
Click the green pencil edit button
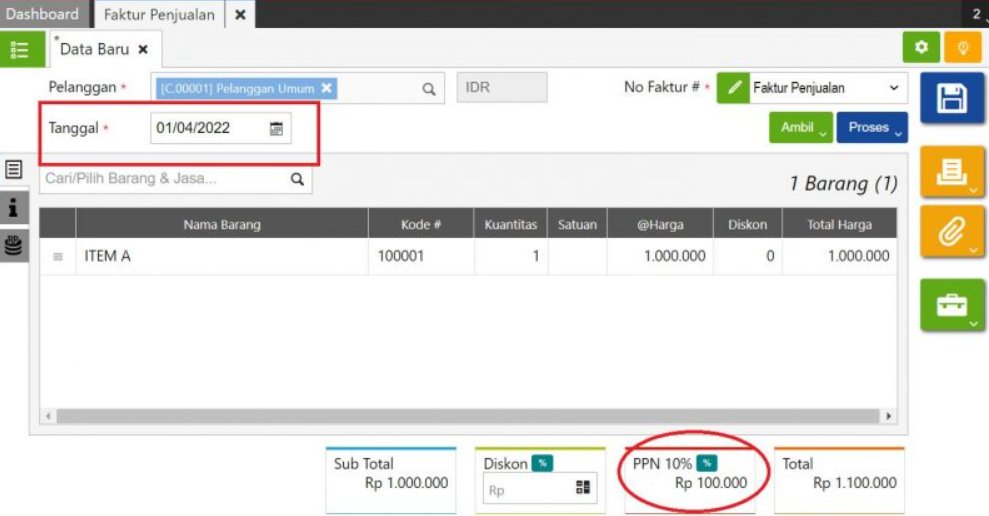click(x=734, y=88)
